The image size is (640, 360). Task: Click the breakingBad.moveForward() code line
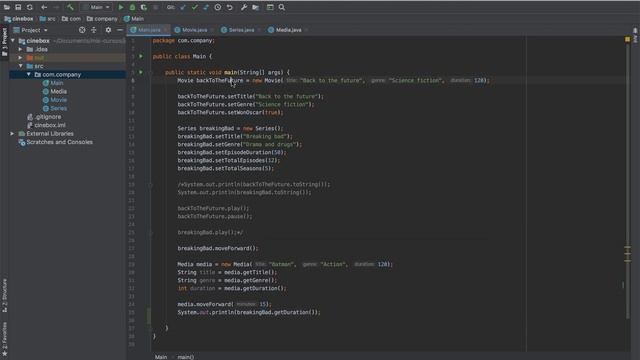218,248
